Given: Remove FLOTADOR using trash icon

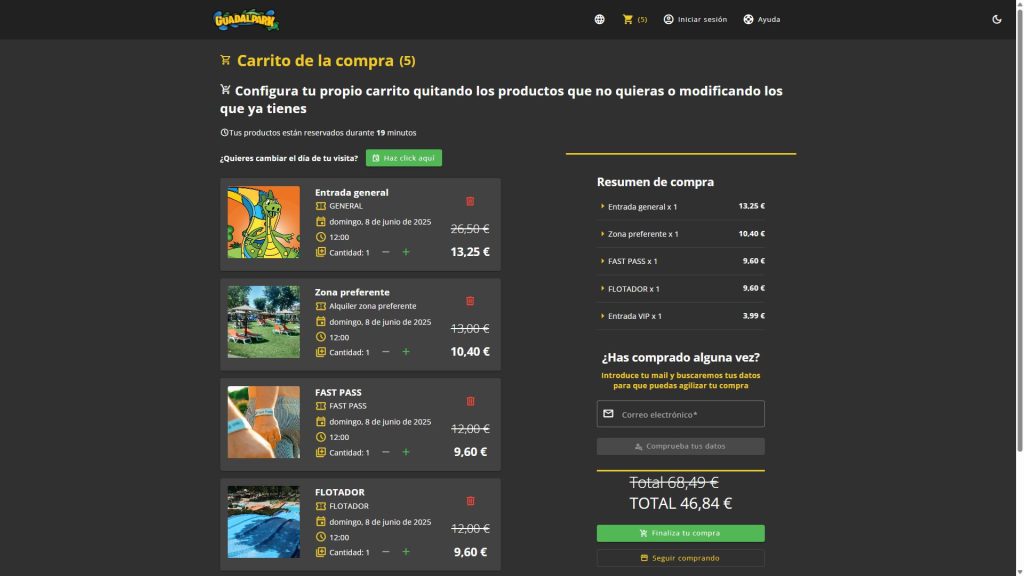Looking at the screenshot, I should [470, 501].
